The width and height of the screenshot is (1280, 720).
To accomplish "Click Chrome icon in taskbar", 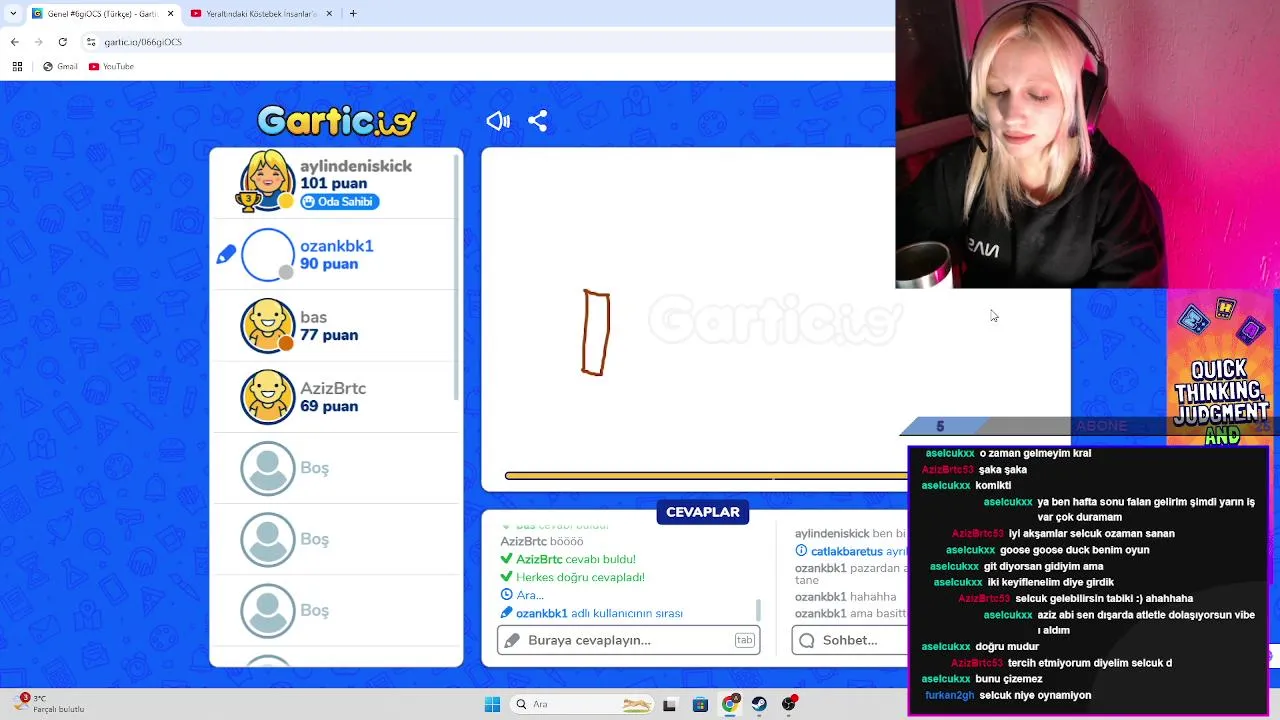I will pyautogui.click(x=730, y=704).
